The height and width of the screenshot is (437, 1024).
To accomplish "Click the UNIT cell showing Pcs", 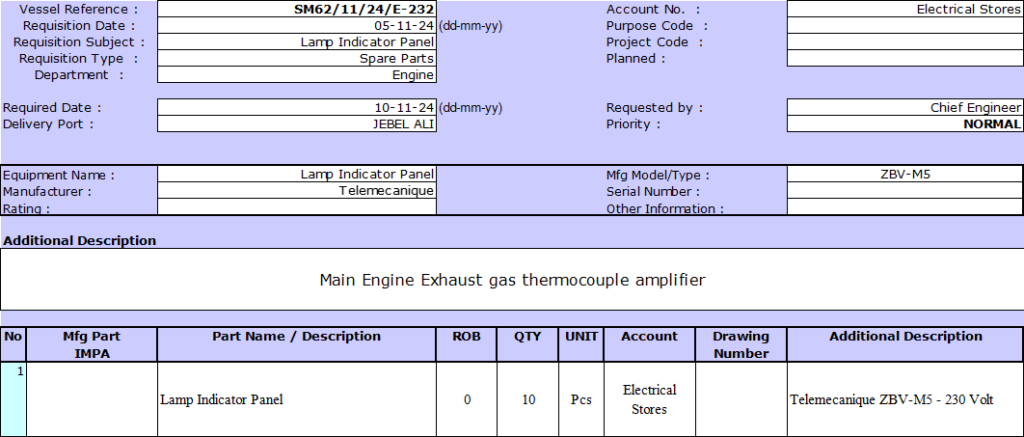I will [581, 399].
